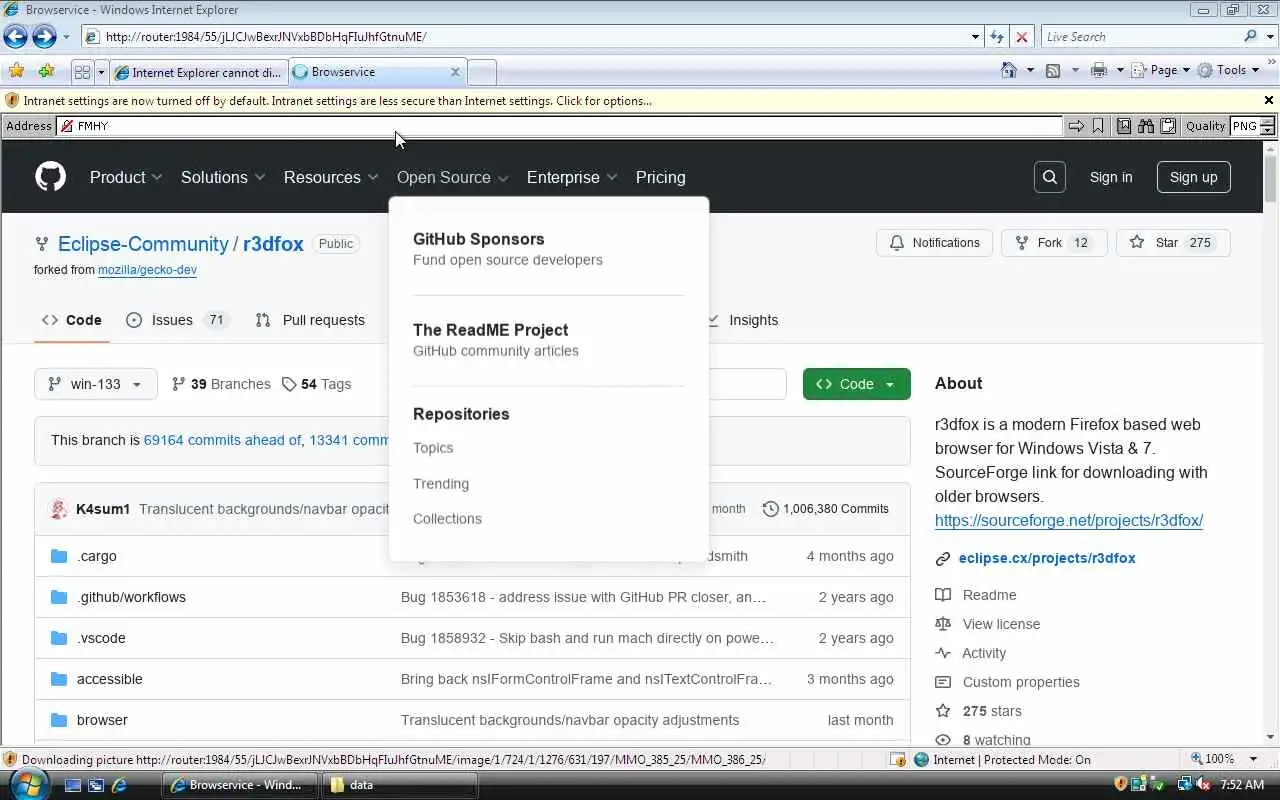Screen dimensions: 1280x800
Task: Close the Browservice tab
Action: pyautogui.click(x=455, y=72)
